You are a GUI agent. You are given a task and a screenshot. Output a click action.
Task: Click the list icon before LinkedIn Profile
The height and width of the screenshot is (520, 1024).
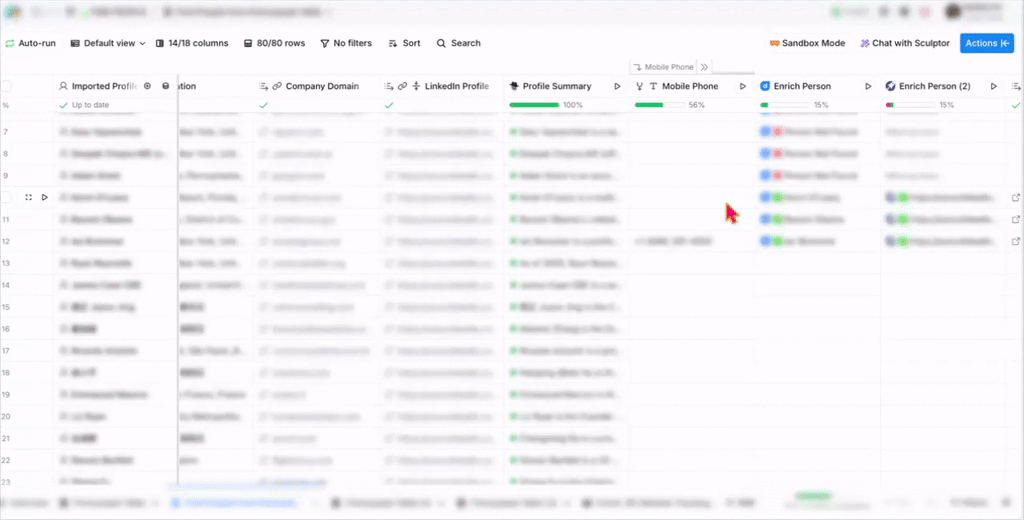(x=389, y=86)
